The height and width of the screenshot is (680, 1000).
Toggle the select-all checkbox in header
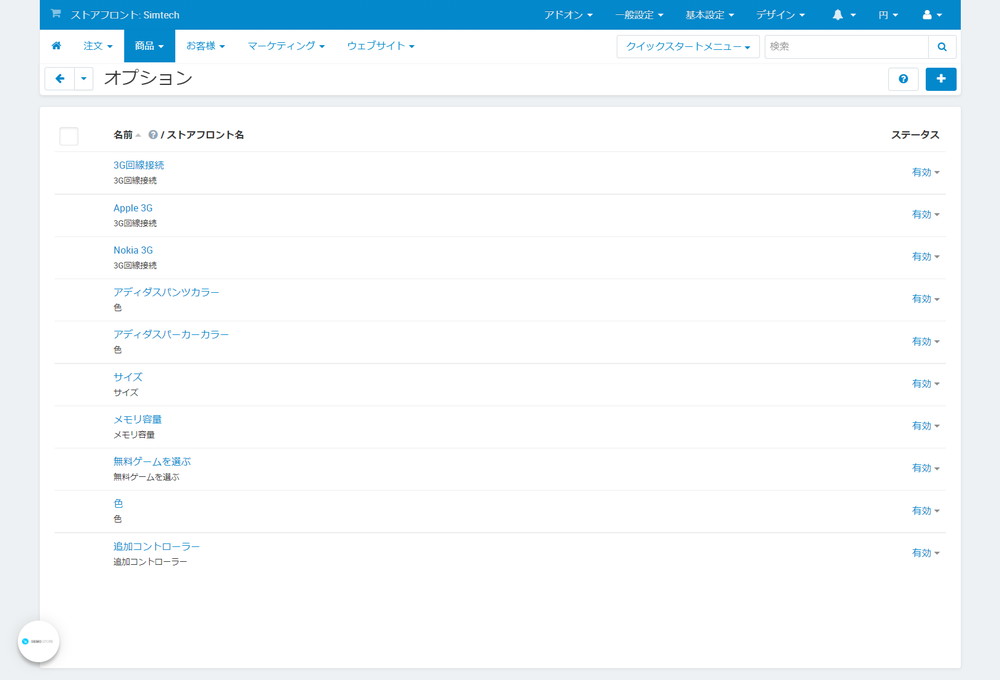pos(69,136)
